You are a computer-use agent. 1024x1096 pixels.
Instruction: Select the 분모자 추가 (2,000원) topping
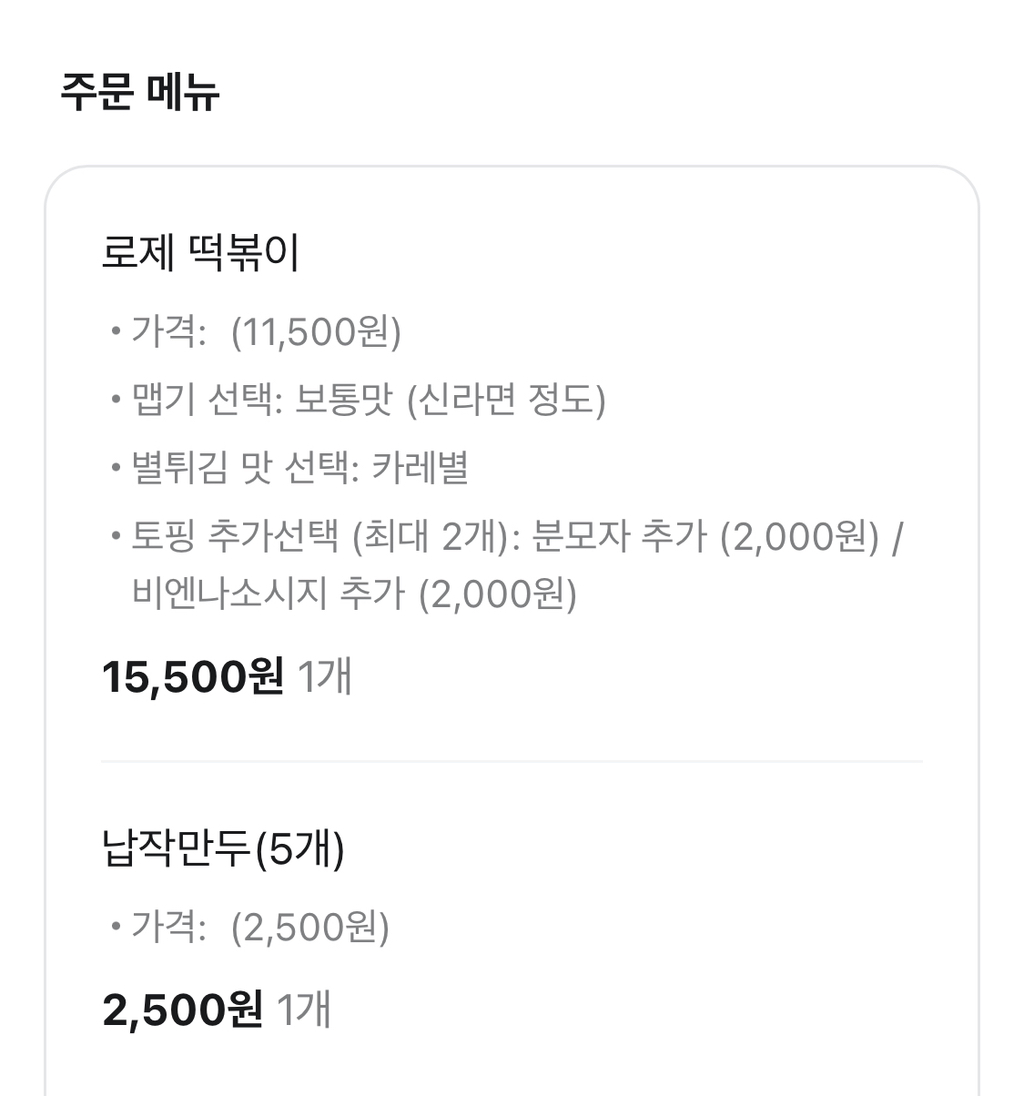(x=705, y=537)
